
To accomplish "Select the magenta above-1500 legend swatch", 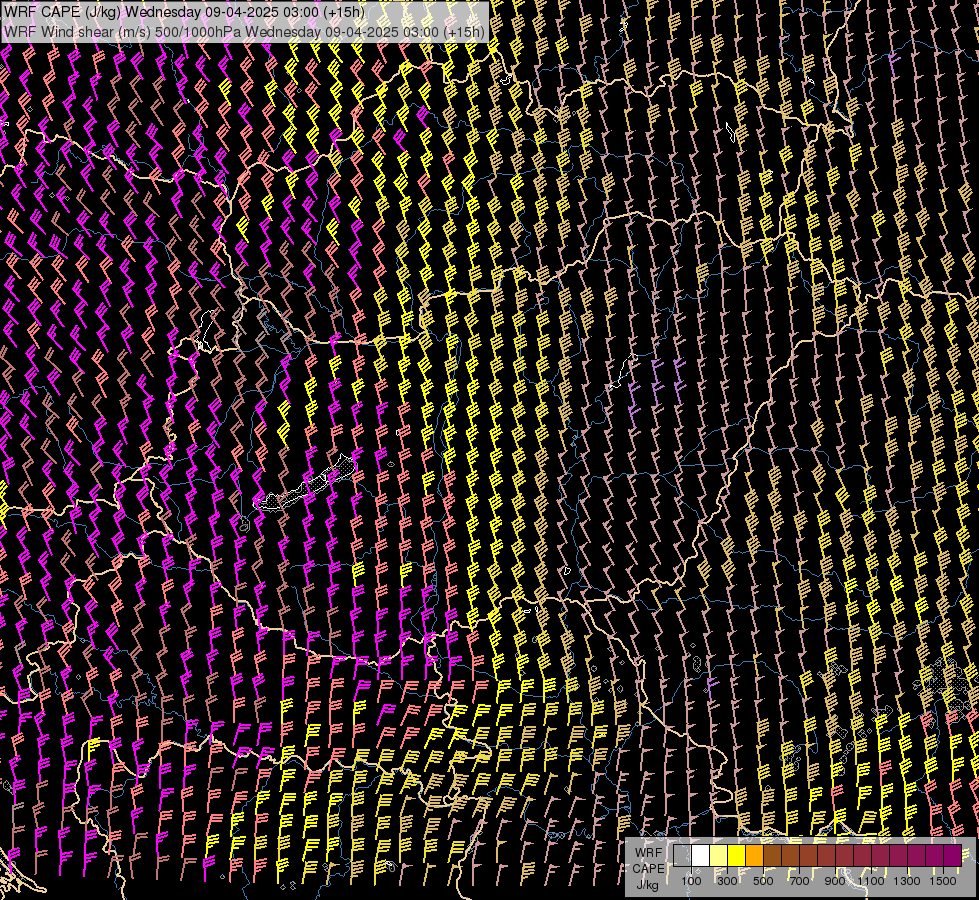I will [953, 855].
